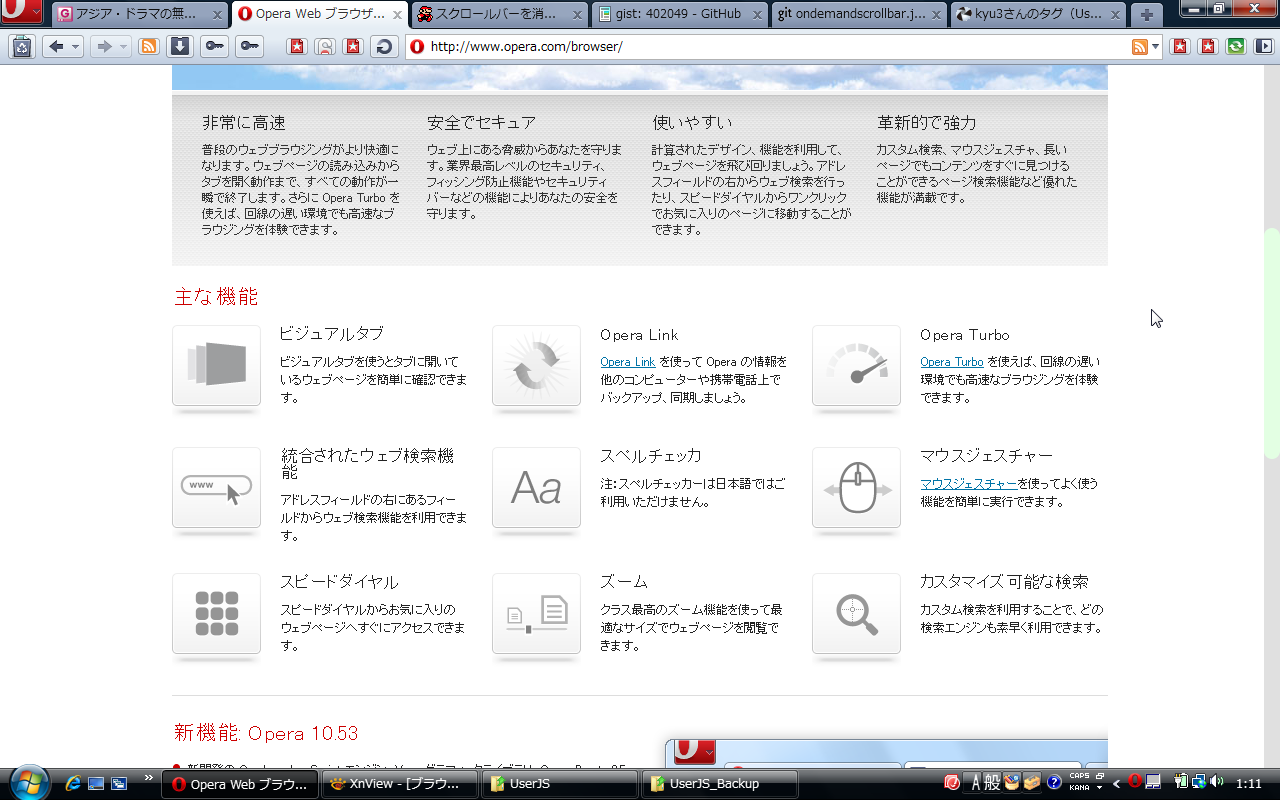Click the マウスジェスチャー mouse icon
Viewport: 1280px width, 800px height.
[856, 488]
